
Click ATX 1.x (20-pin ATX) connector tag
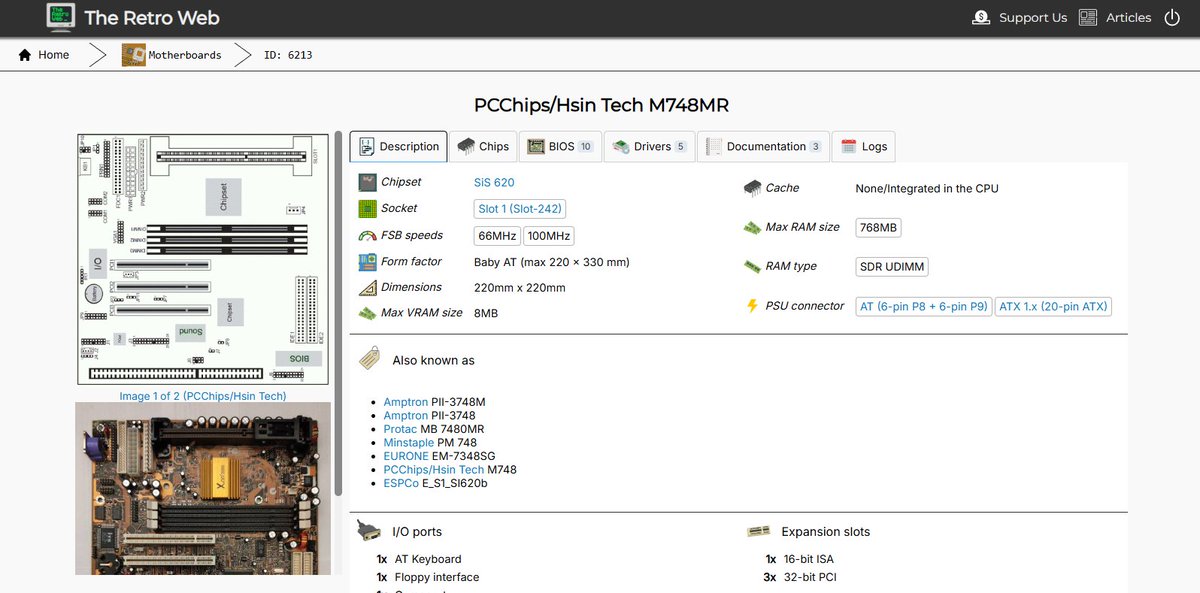tap(1053, 307)
